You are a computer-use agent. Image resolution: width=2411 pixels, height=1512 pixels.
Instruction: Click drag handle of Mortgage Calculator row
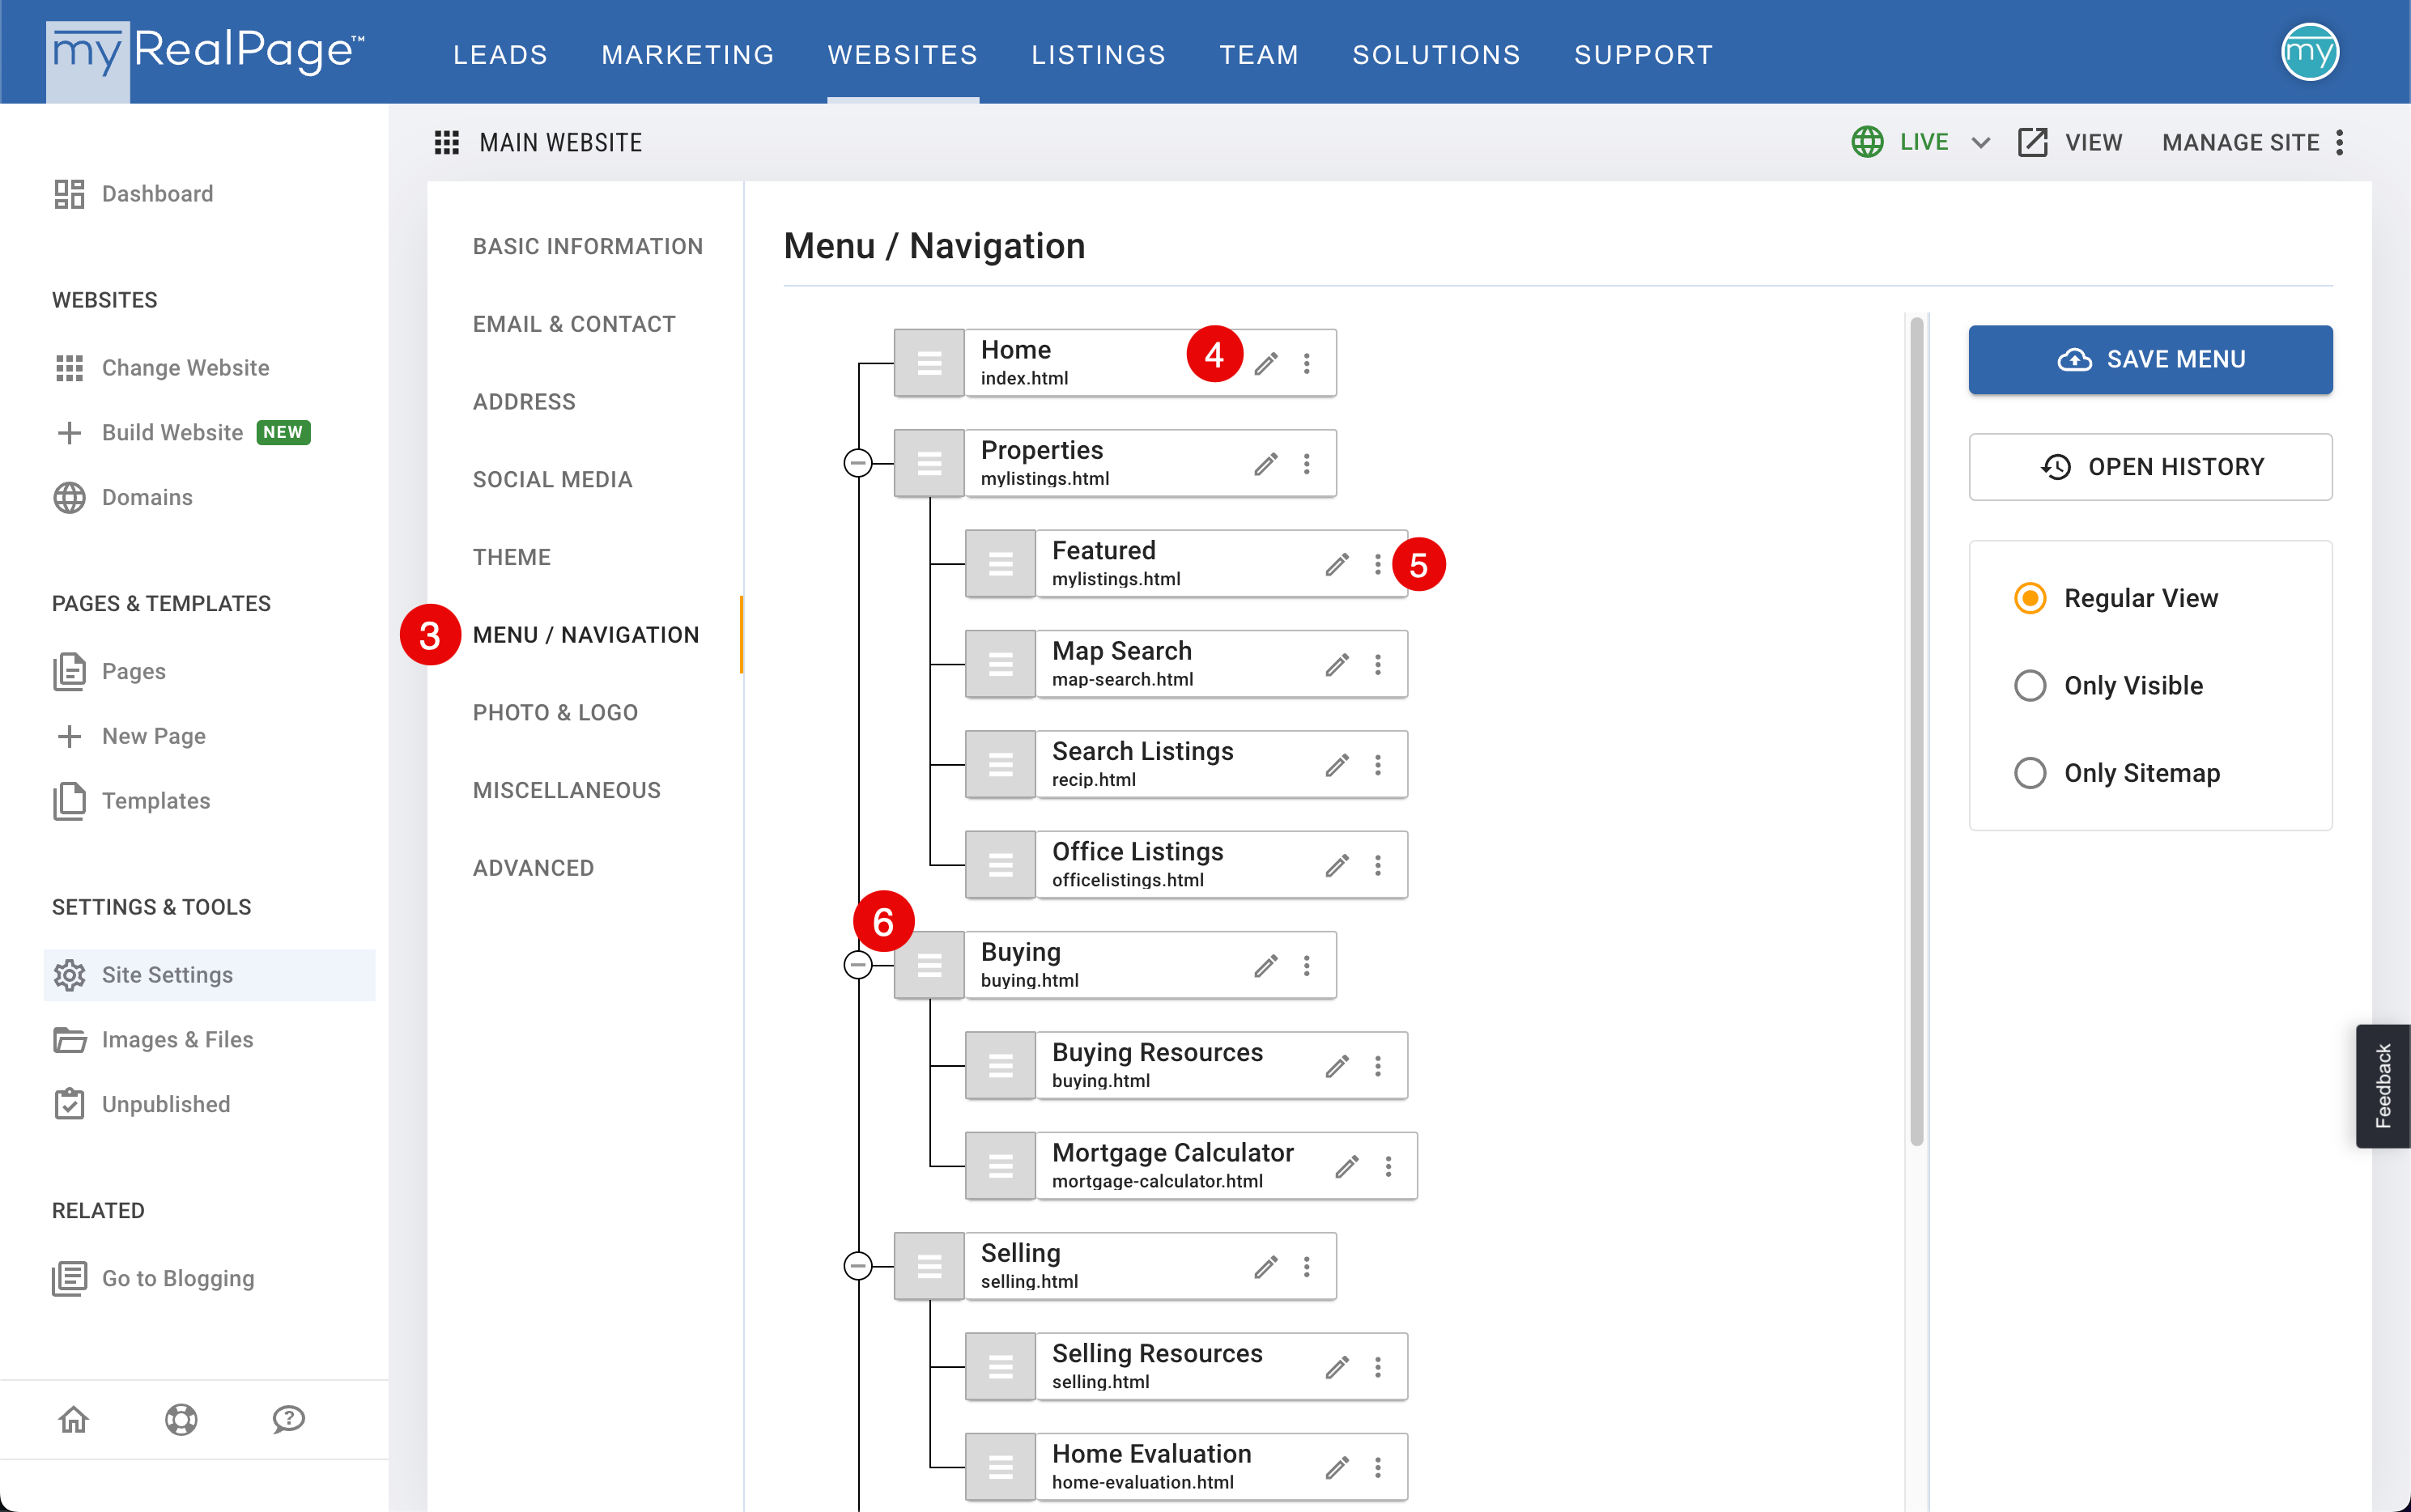[x=1000, y=1166]
